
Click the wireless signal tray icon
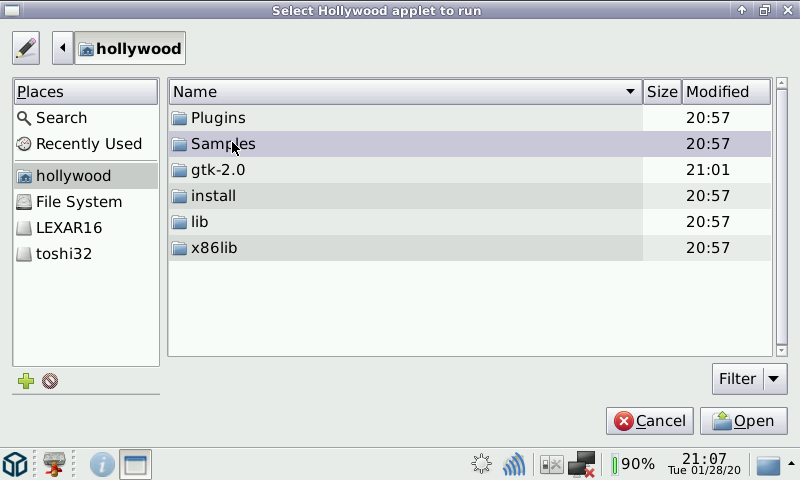[x=514, y=465]
